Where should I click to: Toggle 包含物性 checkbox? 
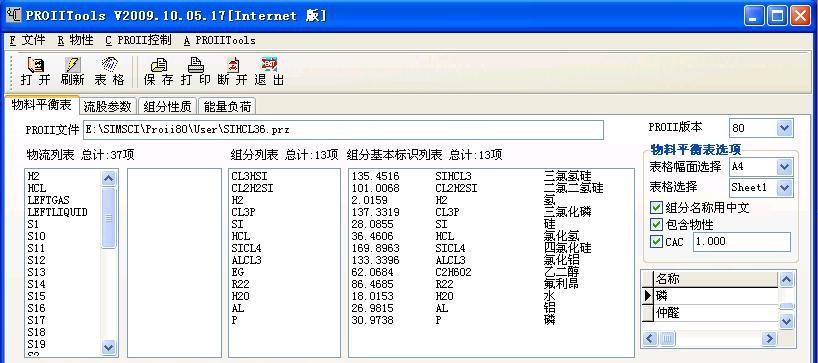[x=656, y=225]
